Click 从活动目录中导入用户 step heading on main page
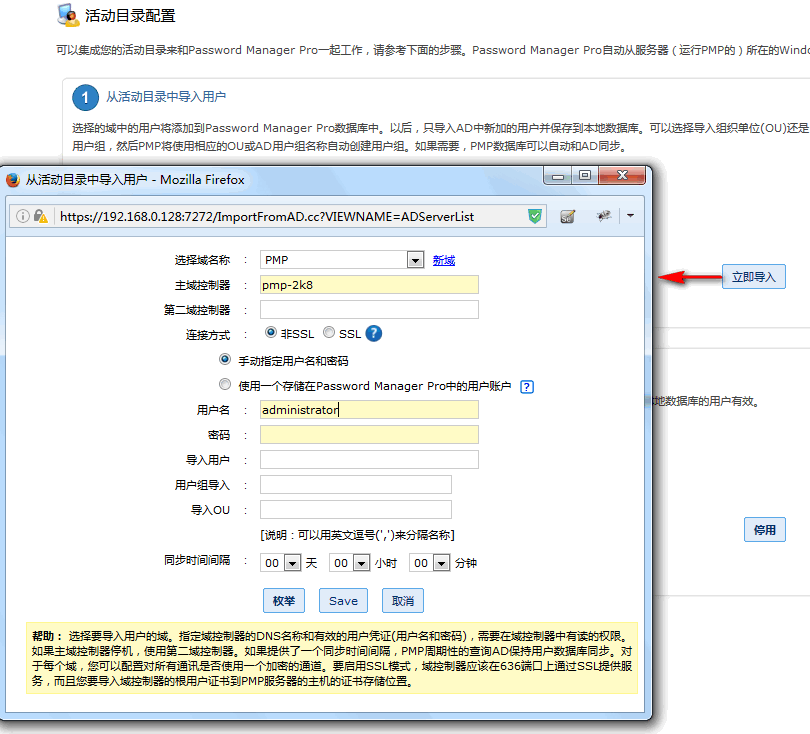The height and width of the screenshot is (734, 810). (x=166, y=97)
